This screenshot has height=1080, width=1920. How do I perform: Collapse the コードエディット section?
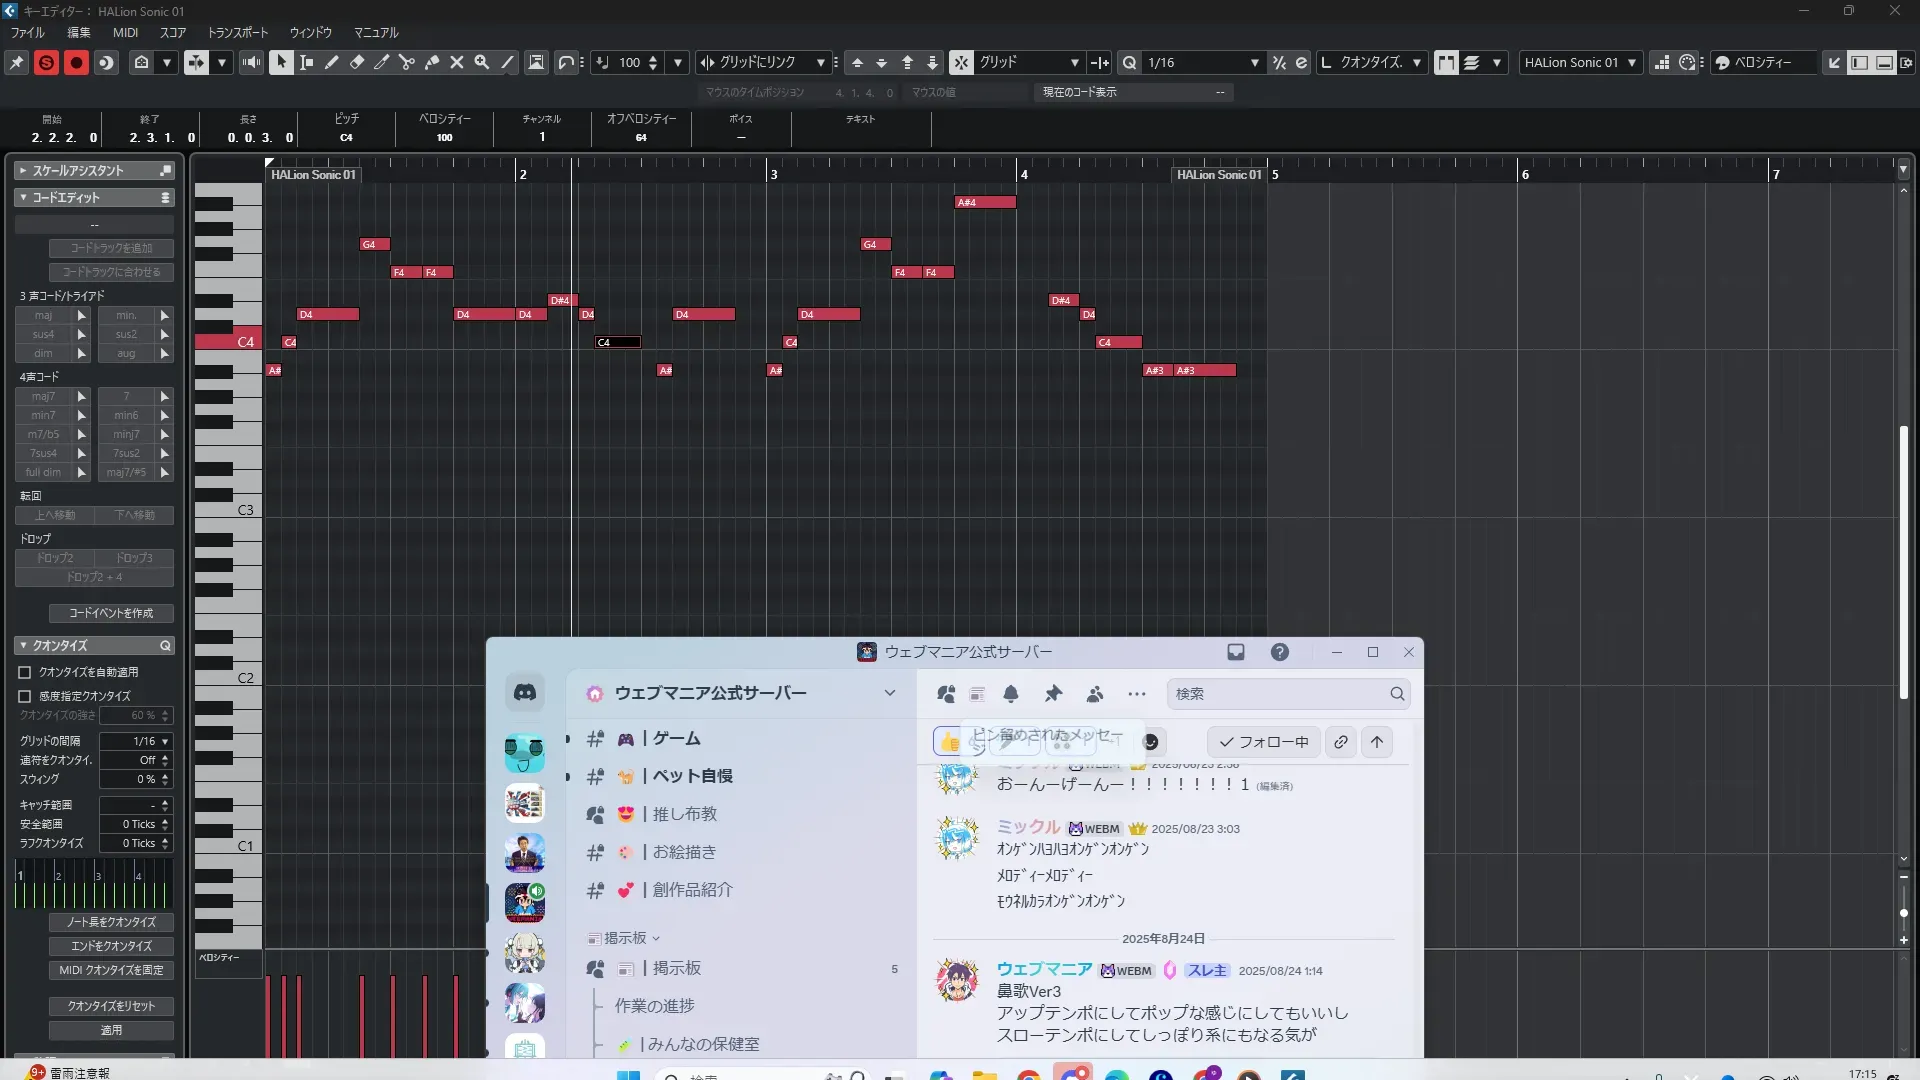pyautogui.click(x=23, y=197)
